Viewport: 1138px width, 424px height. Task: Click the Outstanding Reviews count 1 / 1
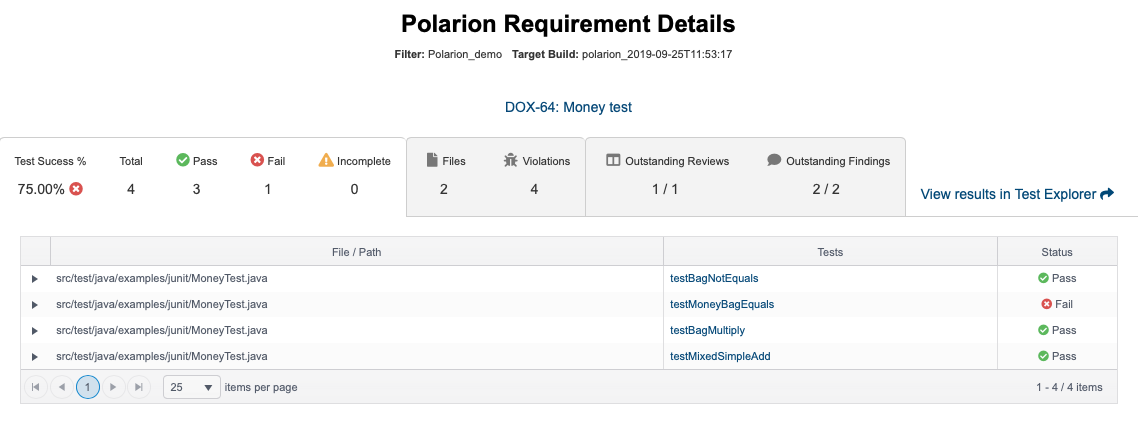pos(665,189)
